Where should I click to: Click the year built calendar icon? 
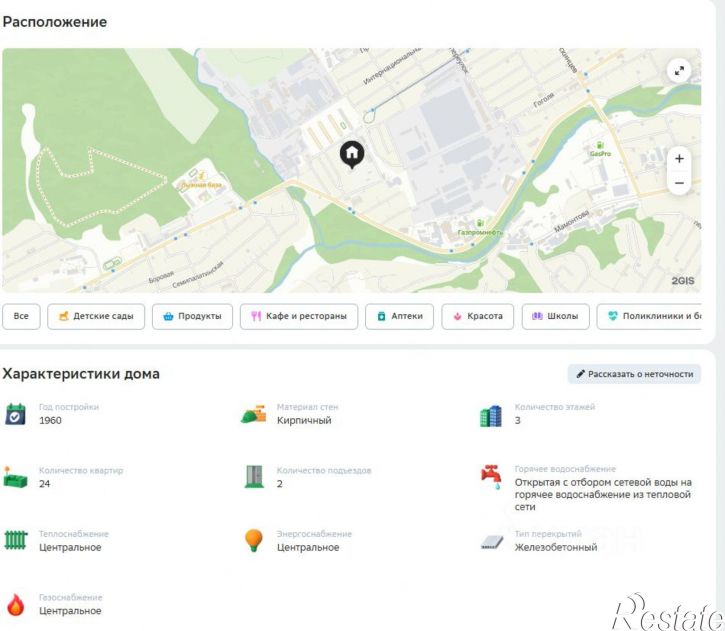[x=15, y=414]
